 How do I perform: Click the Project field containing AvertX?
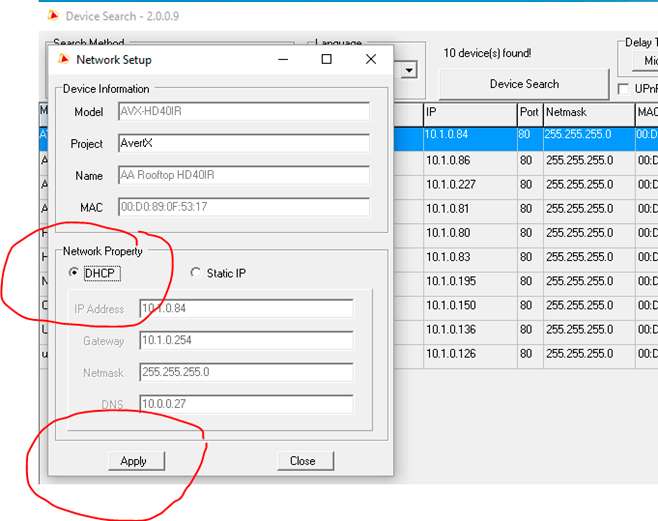[x=243, y=143]
